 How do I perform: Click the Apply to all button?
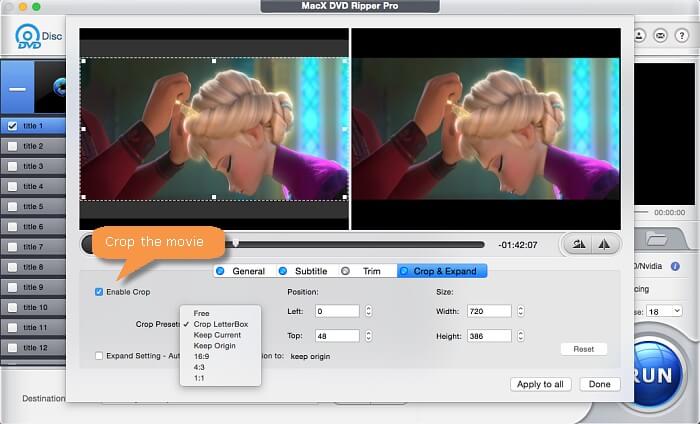[x=542, y=384]
